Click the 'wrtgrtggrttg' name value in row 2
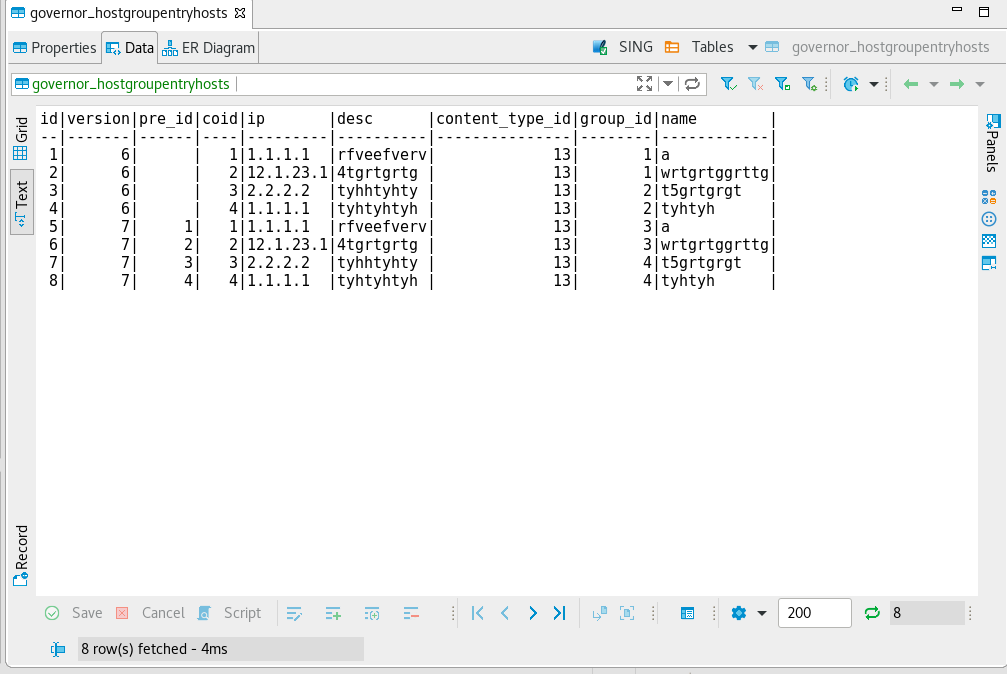This screenshot has height=674, width=1007. click(x=715, y=173)
